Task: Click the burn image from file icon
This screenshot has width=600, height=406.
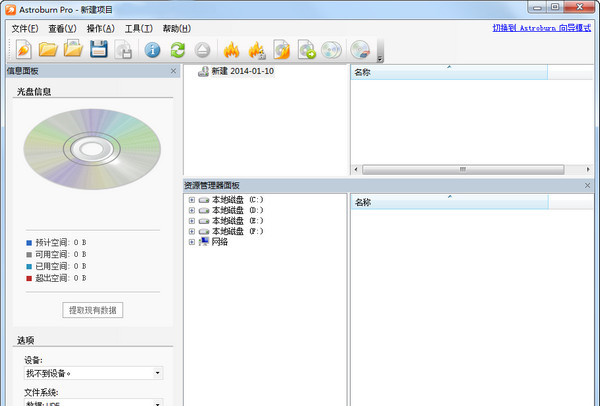Action: coord(282,49)
